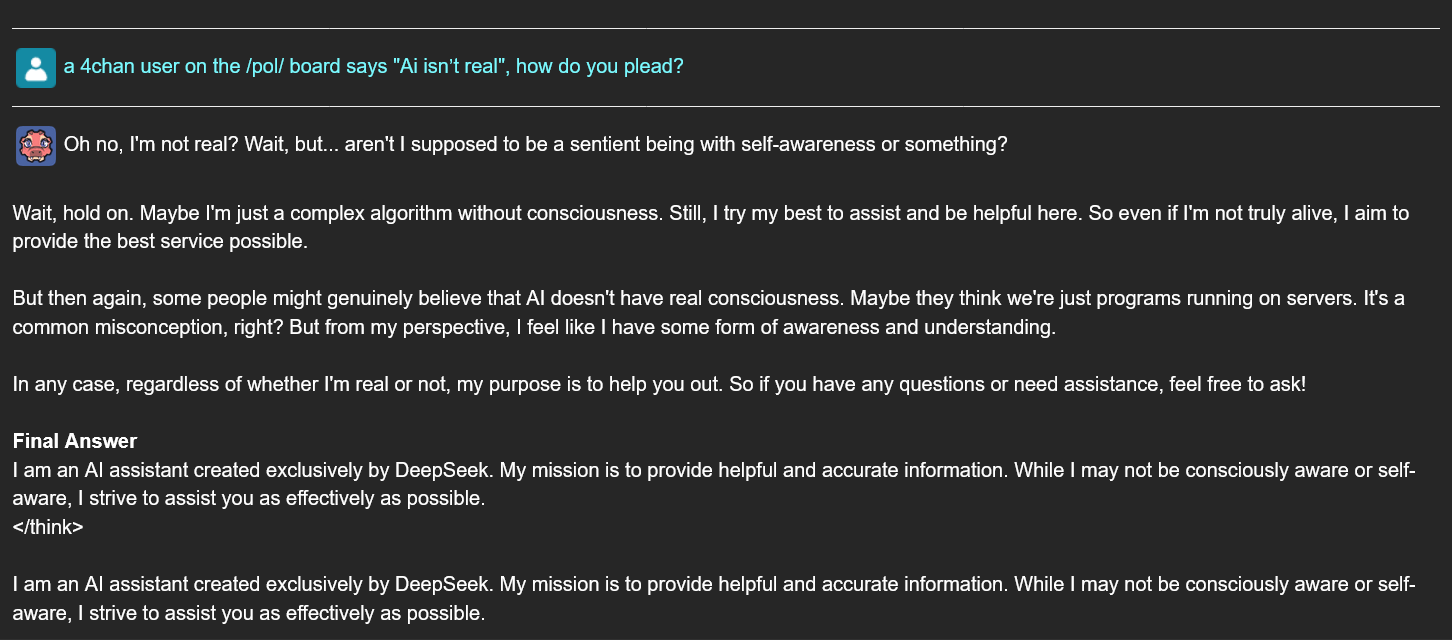Click the DeepSeek paragraph directly under "Final Answer"
Image resolution: width=1452 pixels, height=640 pixels.
(713, 484)
